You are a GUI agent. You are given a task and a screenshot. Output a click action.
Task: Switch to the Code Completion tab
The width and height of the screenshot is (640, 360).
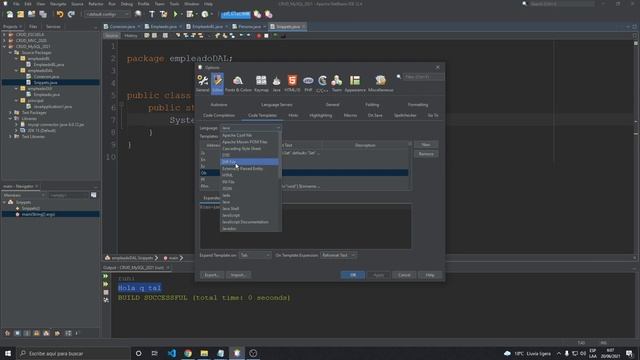[x=219, y=116]
